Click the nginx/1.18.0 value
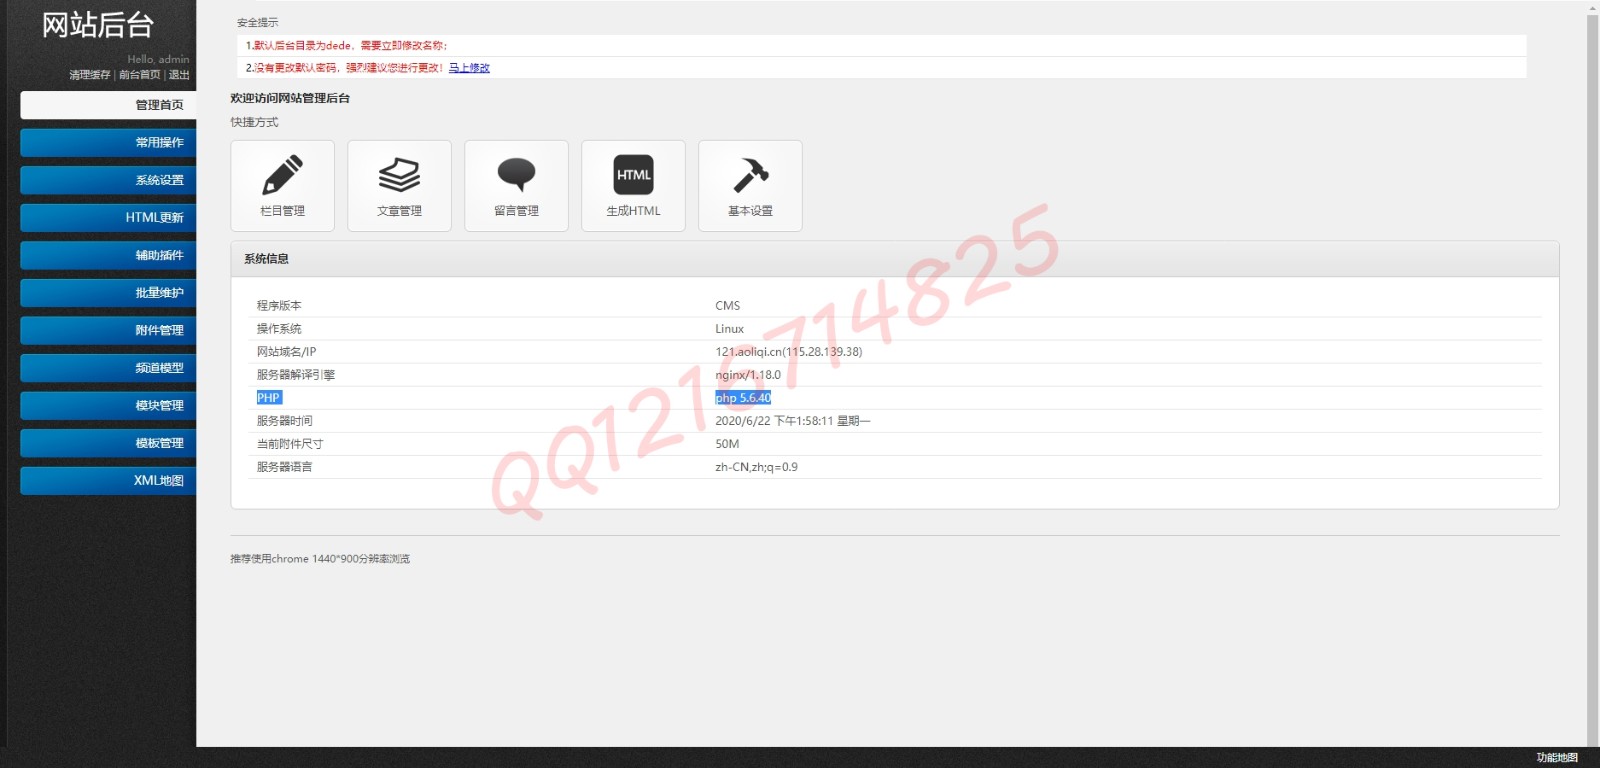The width and height of the screenshot is (1600, 768). tap(748, 375)
